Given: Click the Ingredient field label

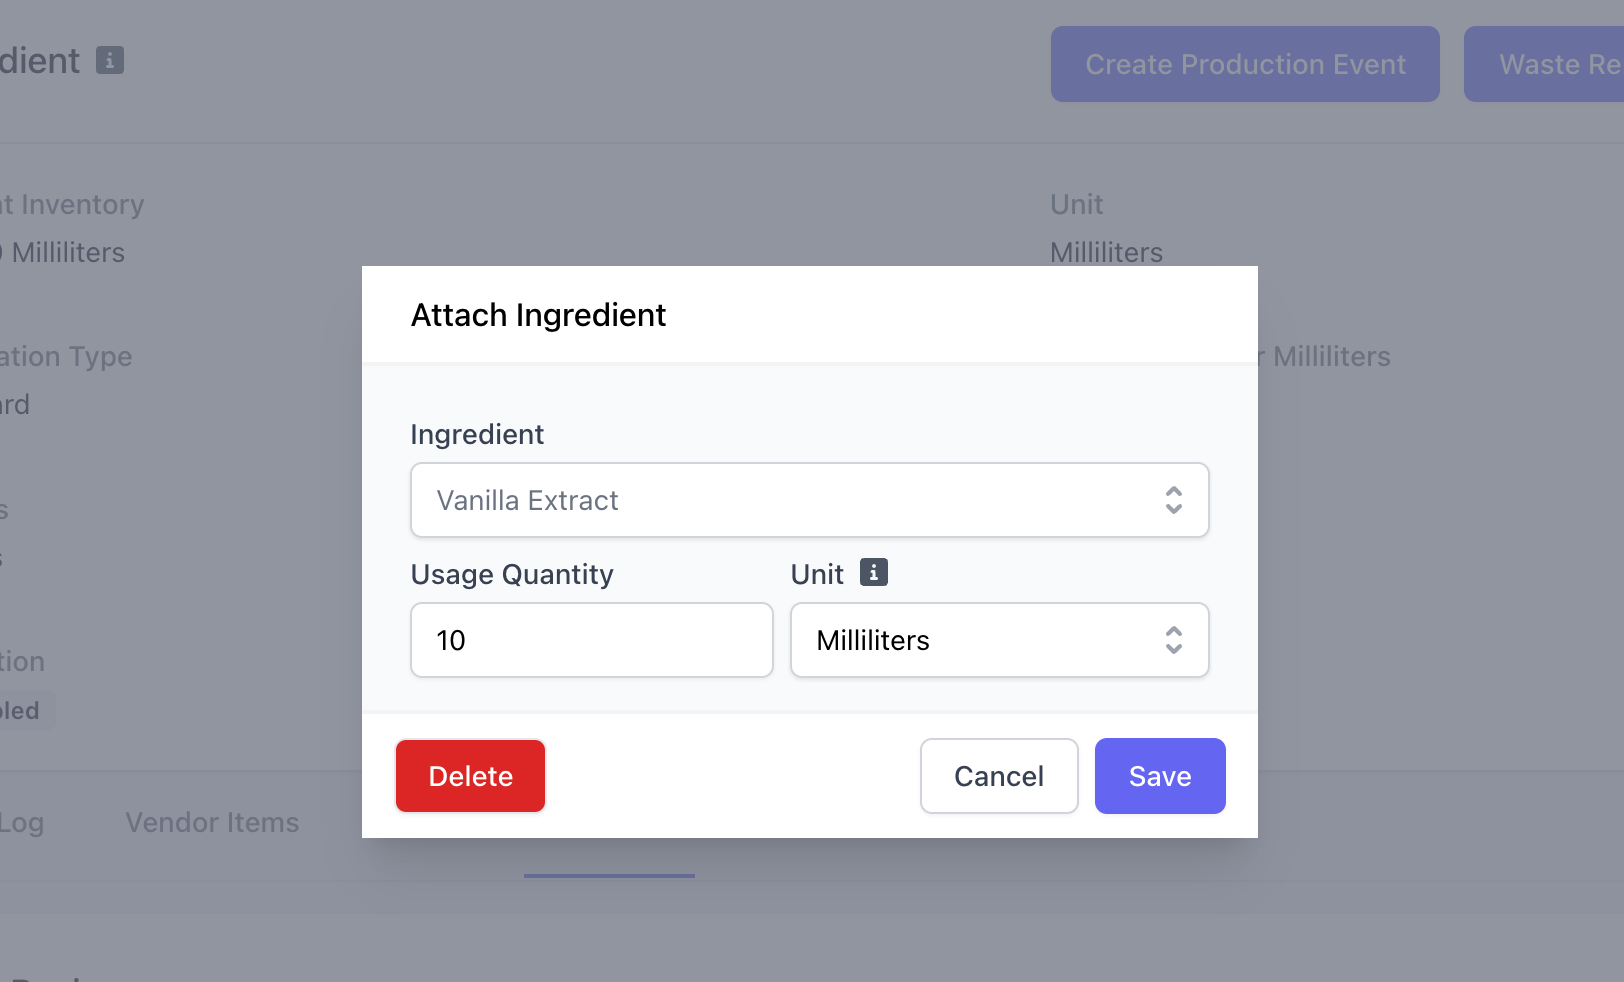Looking at the screenshot, I should (x=477, y=434).
